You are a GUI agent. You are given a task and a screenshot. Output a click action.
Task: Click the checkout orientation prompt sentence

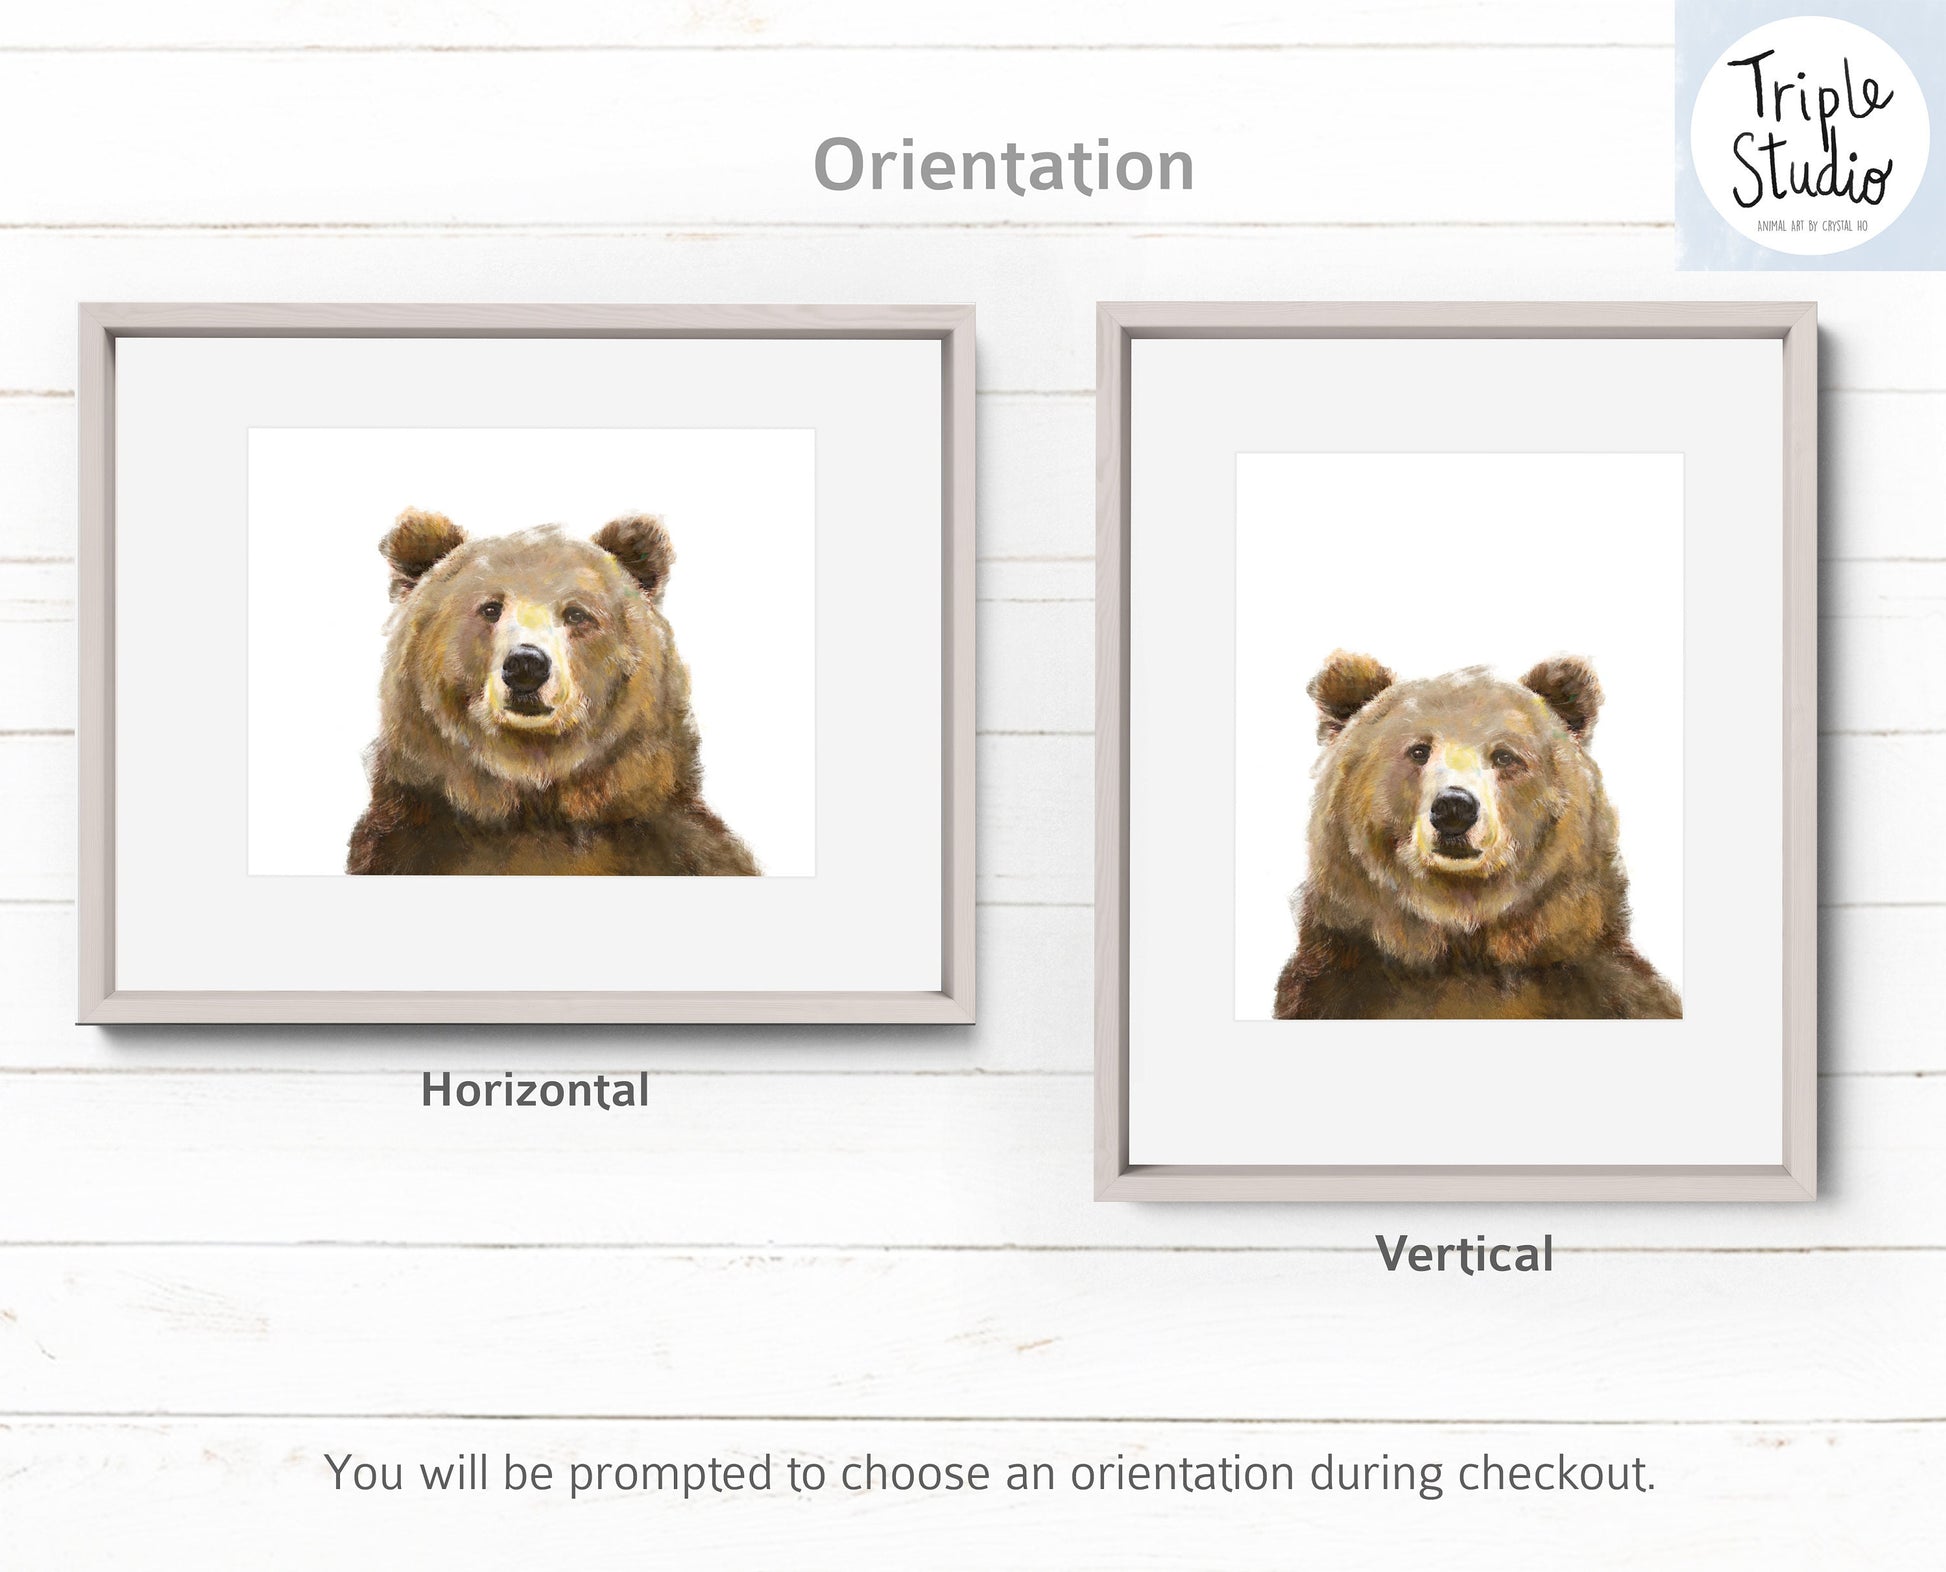point(990,1473)
